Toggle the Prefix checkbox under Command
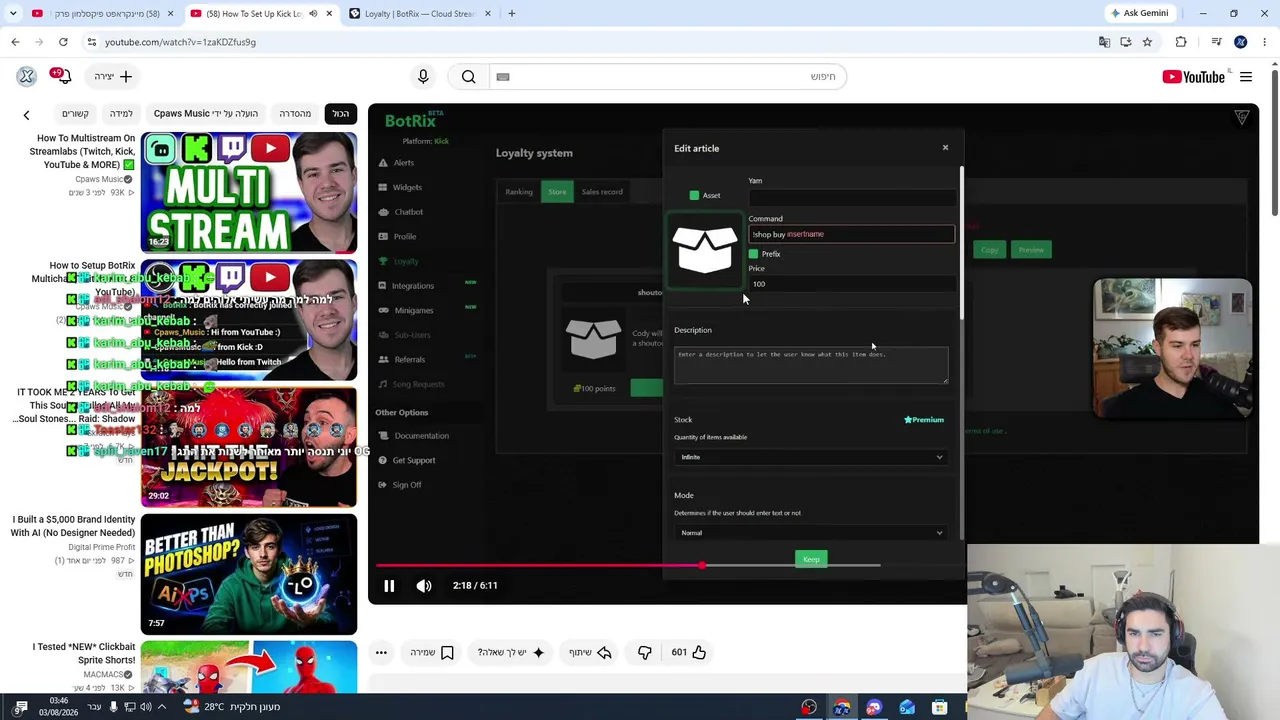This screenshot has width=1280, height=720. 753,254
